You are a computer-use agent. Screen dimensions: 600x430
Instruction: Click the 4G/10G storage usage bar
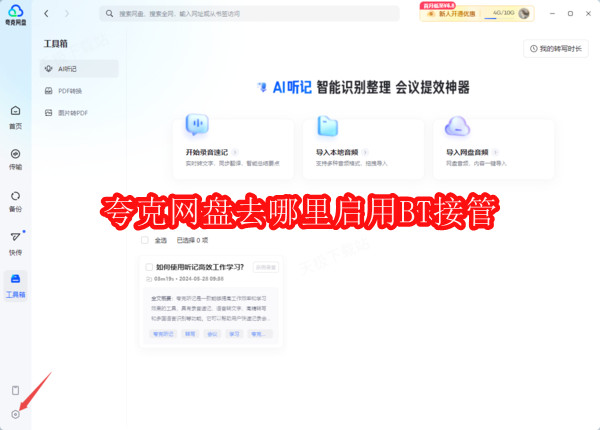coord(500,14)
